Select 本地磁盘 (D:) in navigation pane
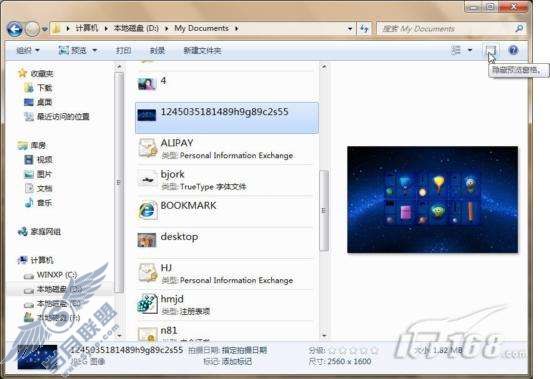 (53, 289)
